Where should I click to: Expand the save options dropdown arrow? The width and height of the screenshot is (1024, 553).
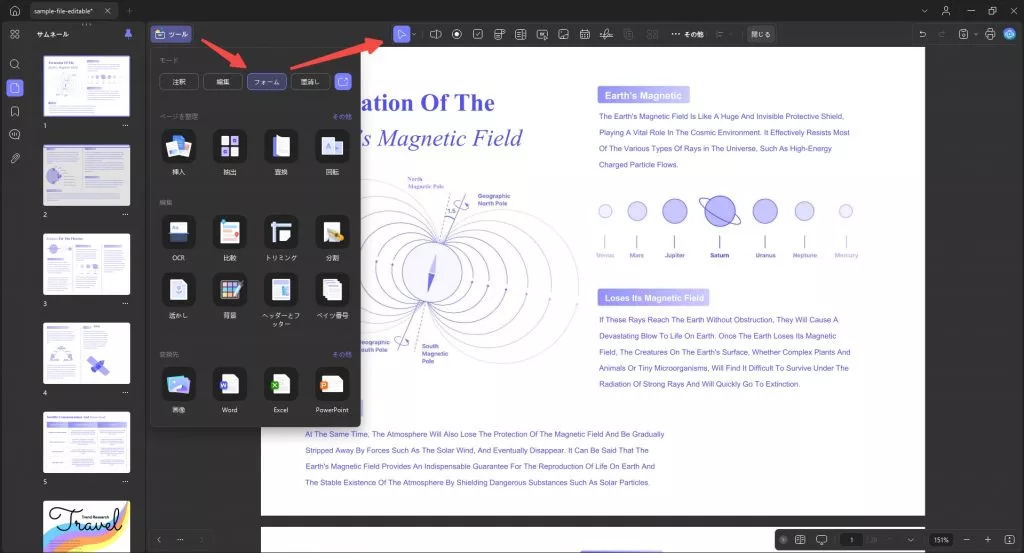976,35
